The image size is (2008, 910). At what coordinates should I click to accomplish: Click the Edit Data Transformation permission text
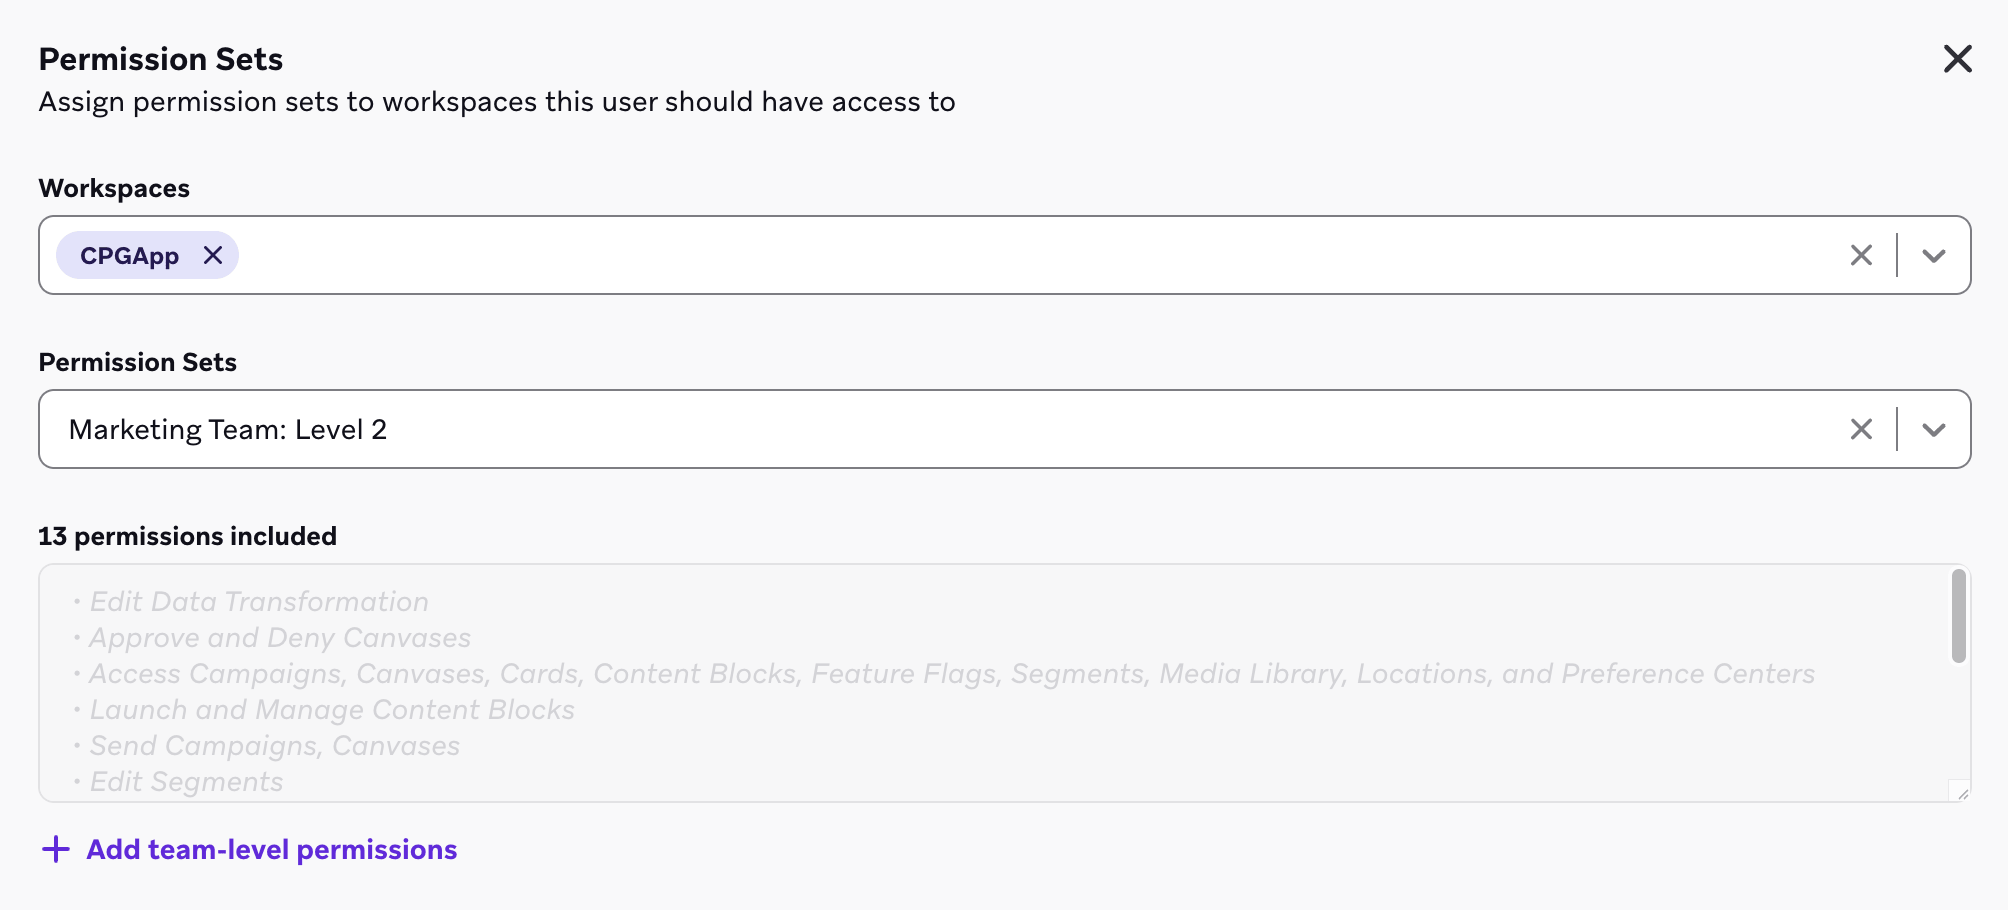260,601
